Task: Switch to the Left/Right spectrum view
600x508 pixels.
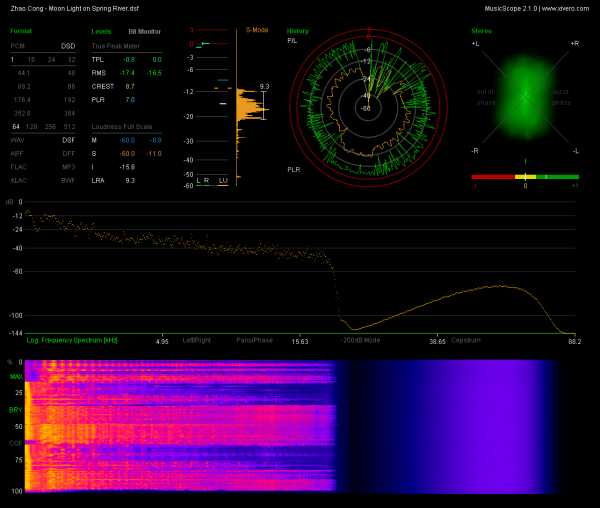Action: coord(195,340)
